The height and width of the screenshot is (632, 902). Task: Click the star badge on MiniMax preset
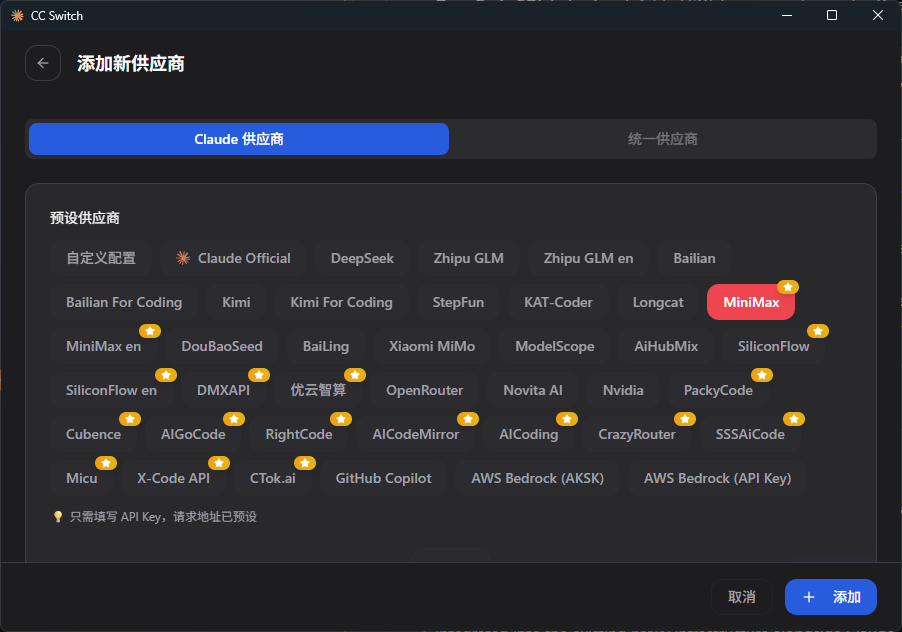click(788, 287)
